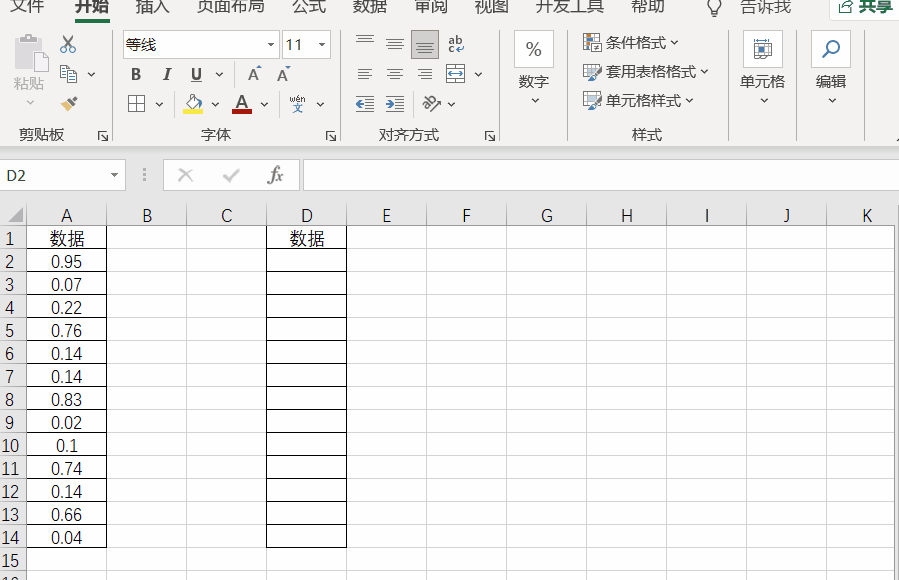Screen dimensions: 899x580
Task: Click the wén phonetic guide icon
Action: 298,104
